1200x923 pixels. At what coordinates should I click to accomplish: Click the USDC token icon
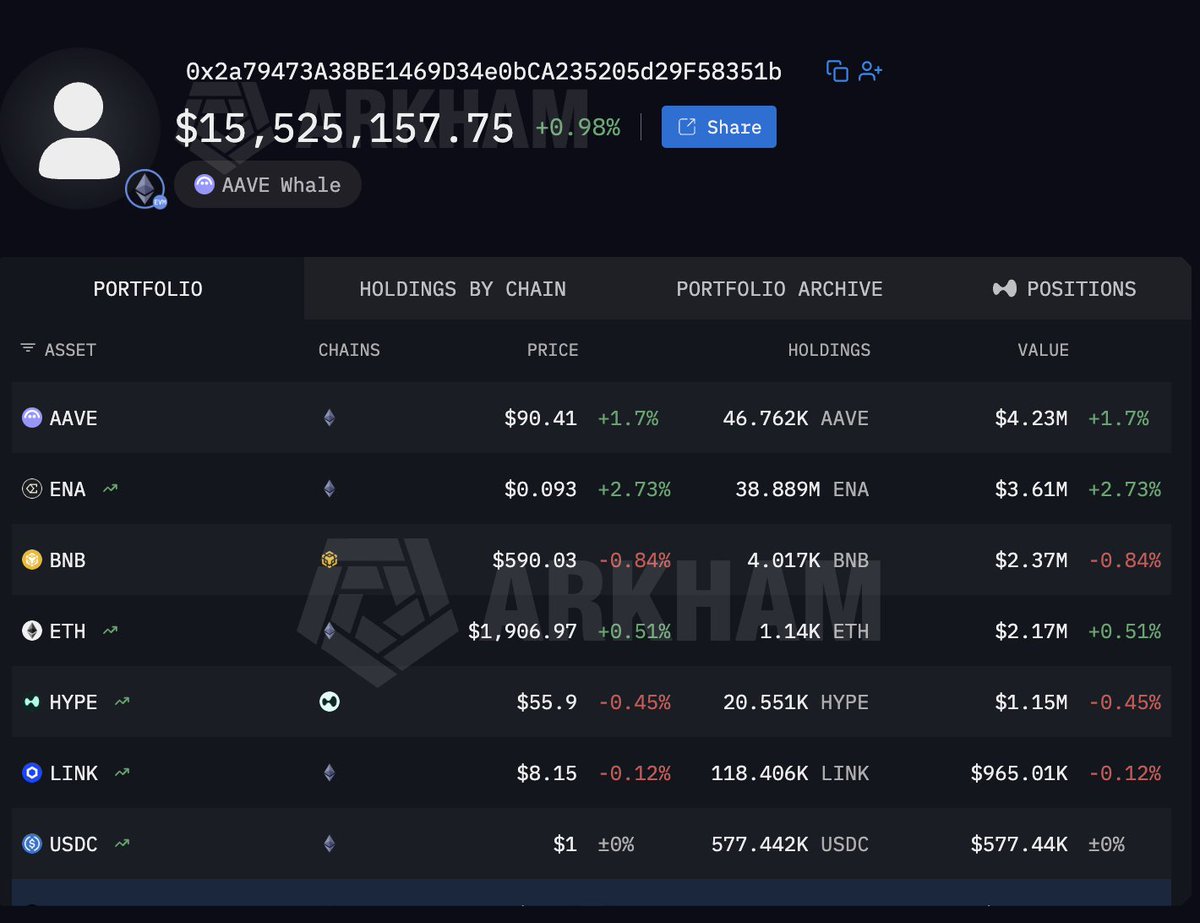point(32,844)
